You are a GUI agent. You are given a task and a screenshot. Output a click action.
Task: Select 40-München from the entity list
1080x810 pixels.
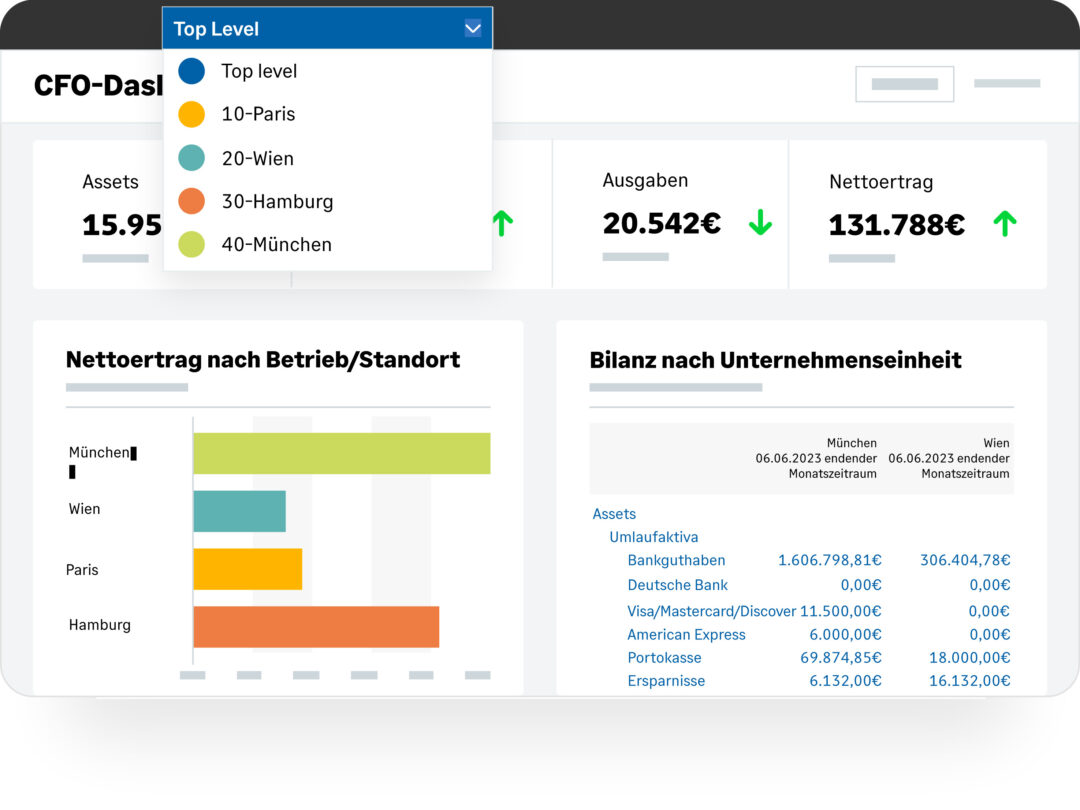point(276,244)
